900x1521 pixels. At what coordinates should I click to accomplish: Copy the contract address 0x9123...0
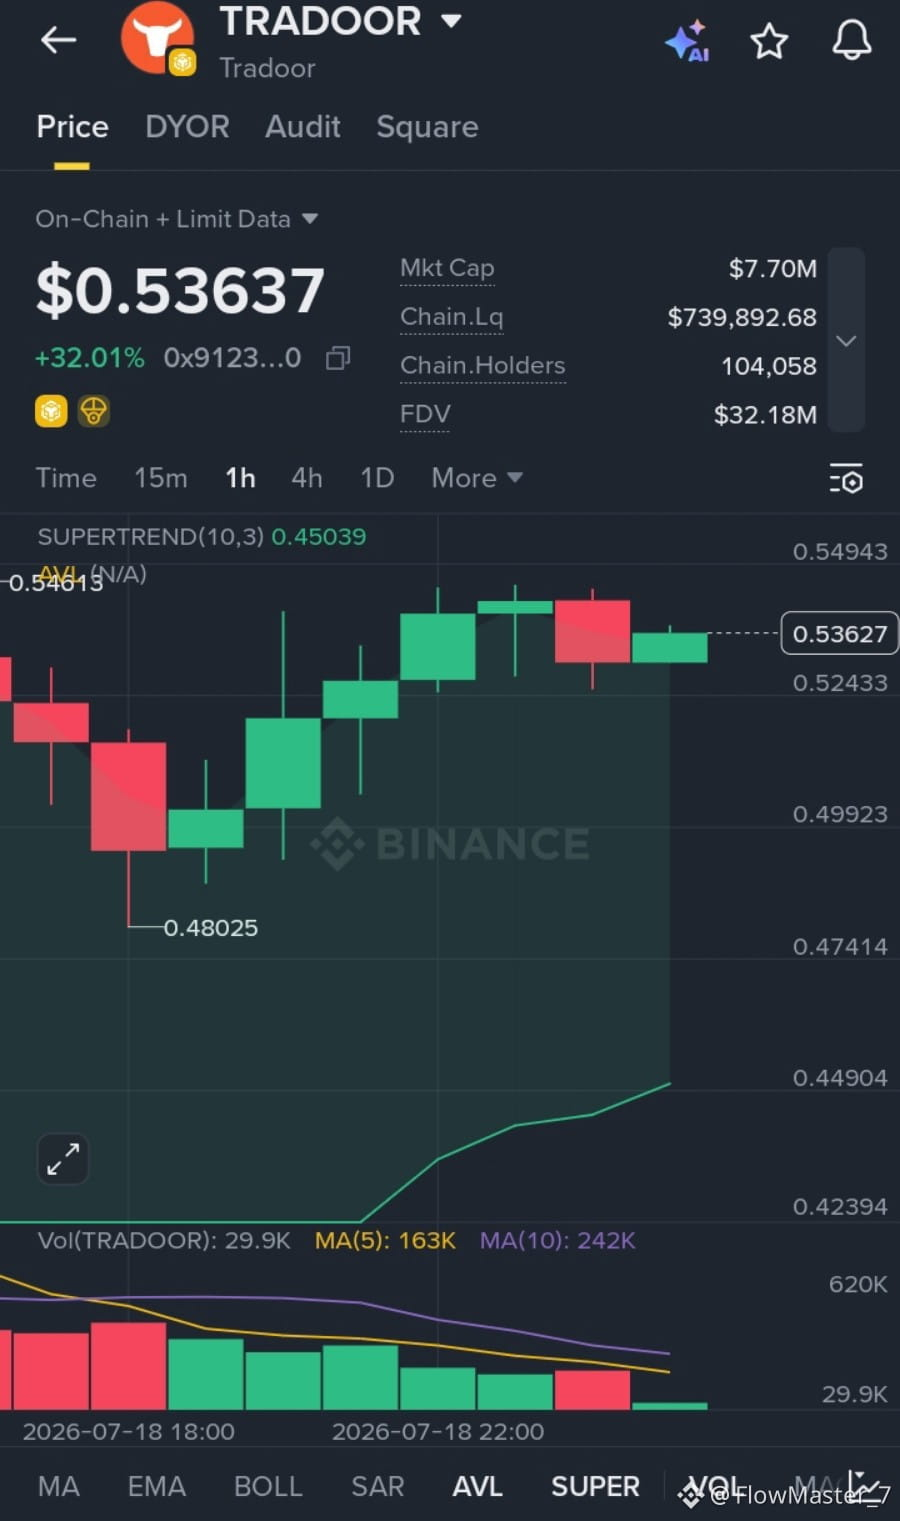[338, 358]
